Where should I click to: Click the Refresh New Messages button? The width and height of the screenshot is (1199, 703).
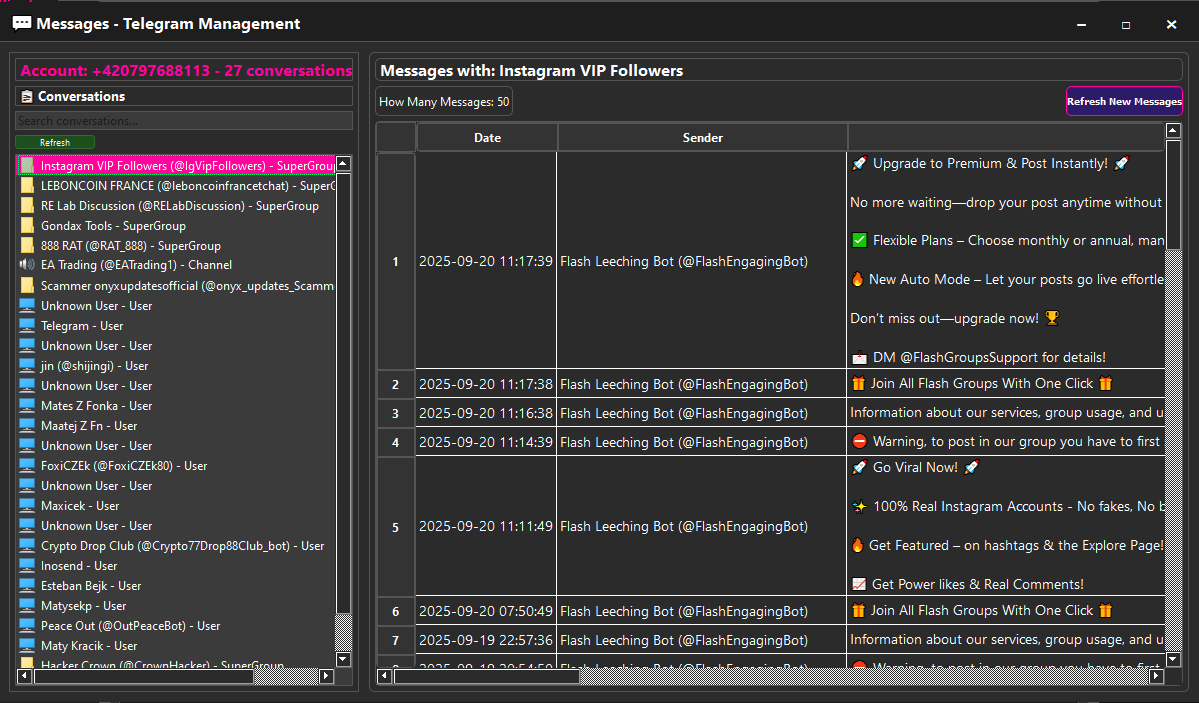(x=1124, y=101)
